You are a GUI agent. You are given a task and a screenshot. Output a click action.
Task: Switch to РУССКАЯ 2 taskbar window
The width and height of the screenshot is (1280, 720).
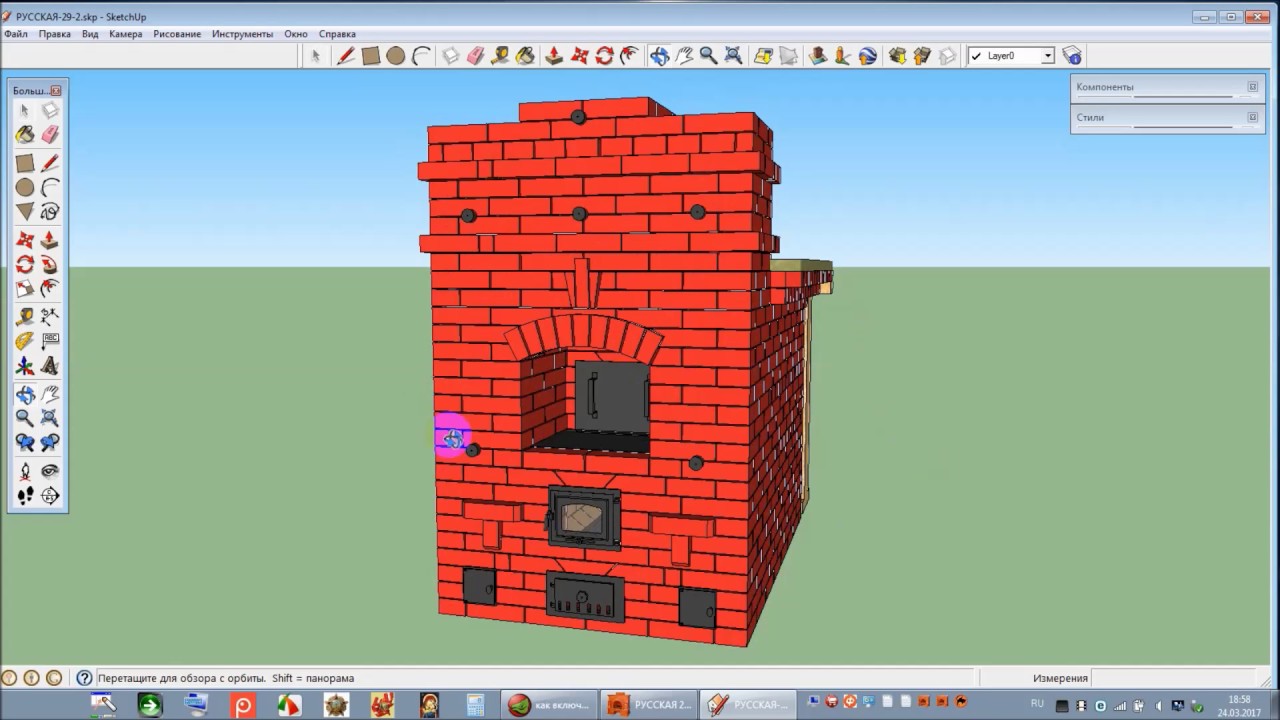click(x=648, y=705)
